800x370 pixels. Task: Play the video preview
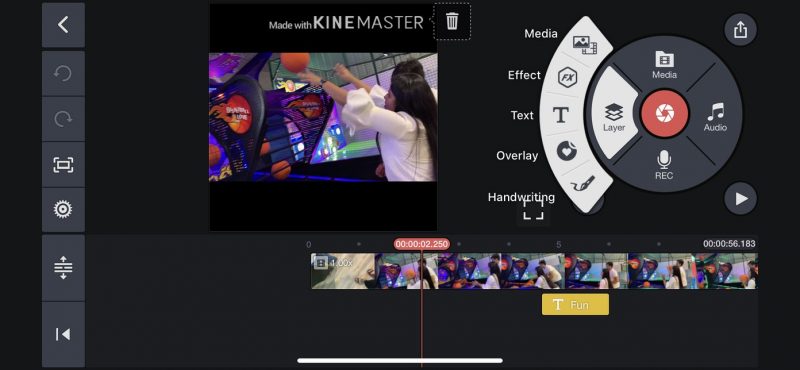740,199
